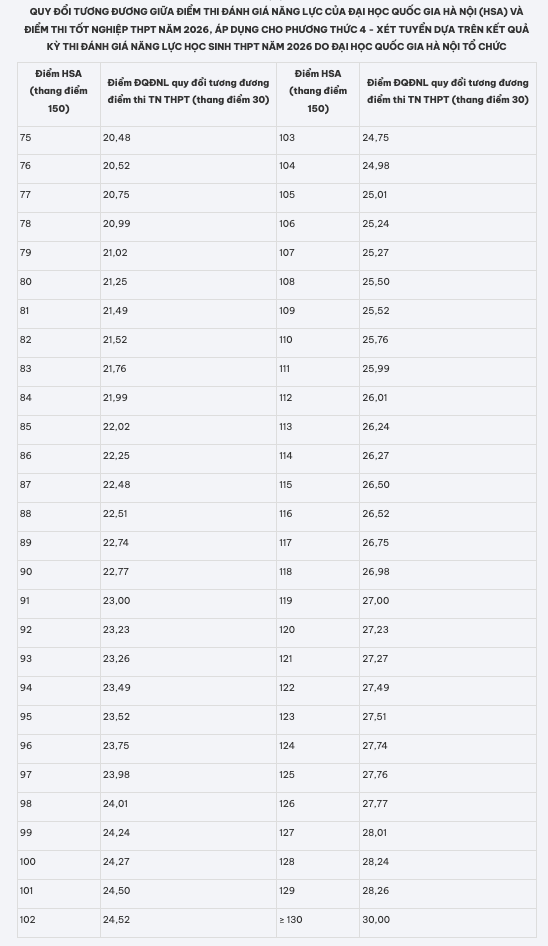The image size is (548, 946).
Task: Click the converted value 26,50
Action: tap(448, 484)
